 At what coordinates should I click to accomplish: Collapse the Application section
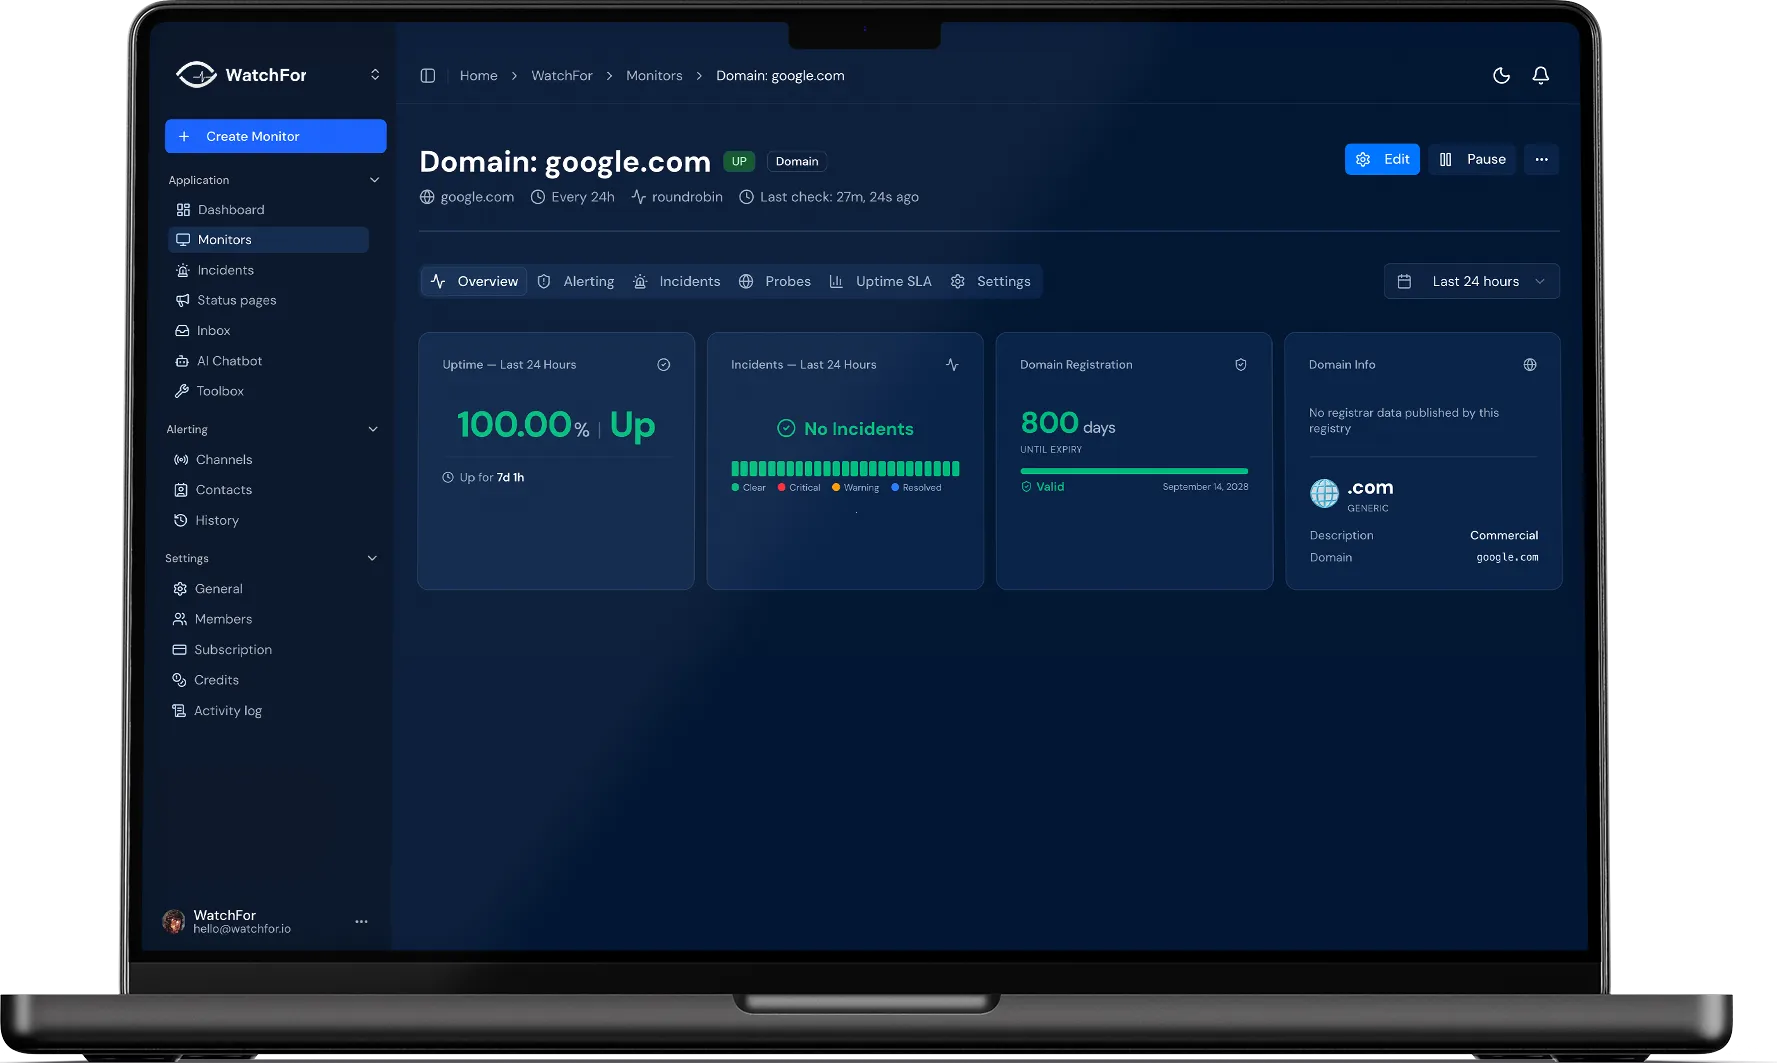tap(375, 180)
